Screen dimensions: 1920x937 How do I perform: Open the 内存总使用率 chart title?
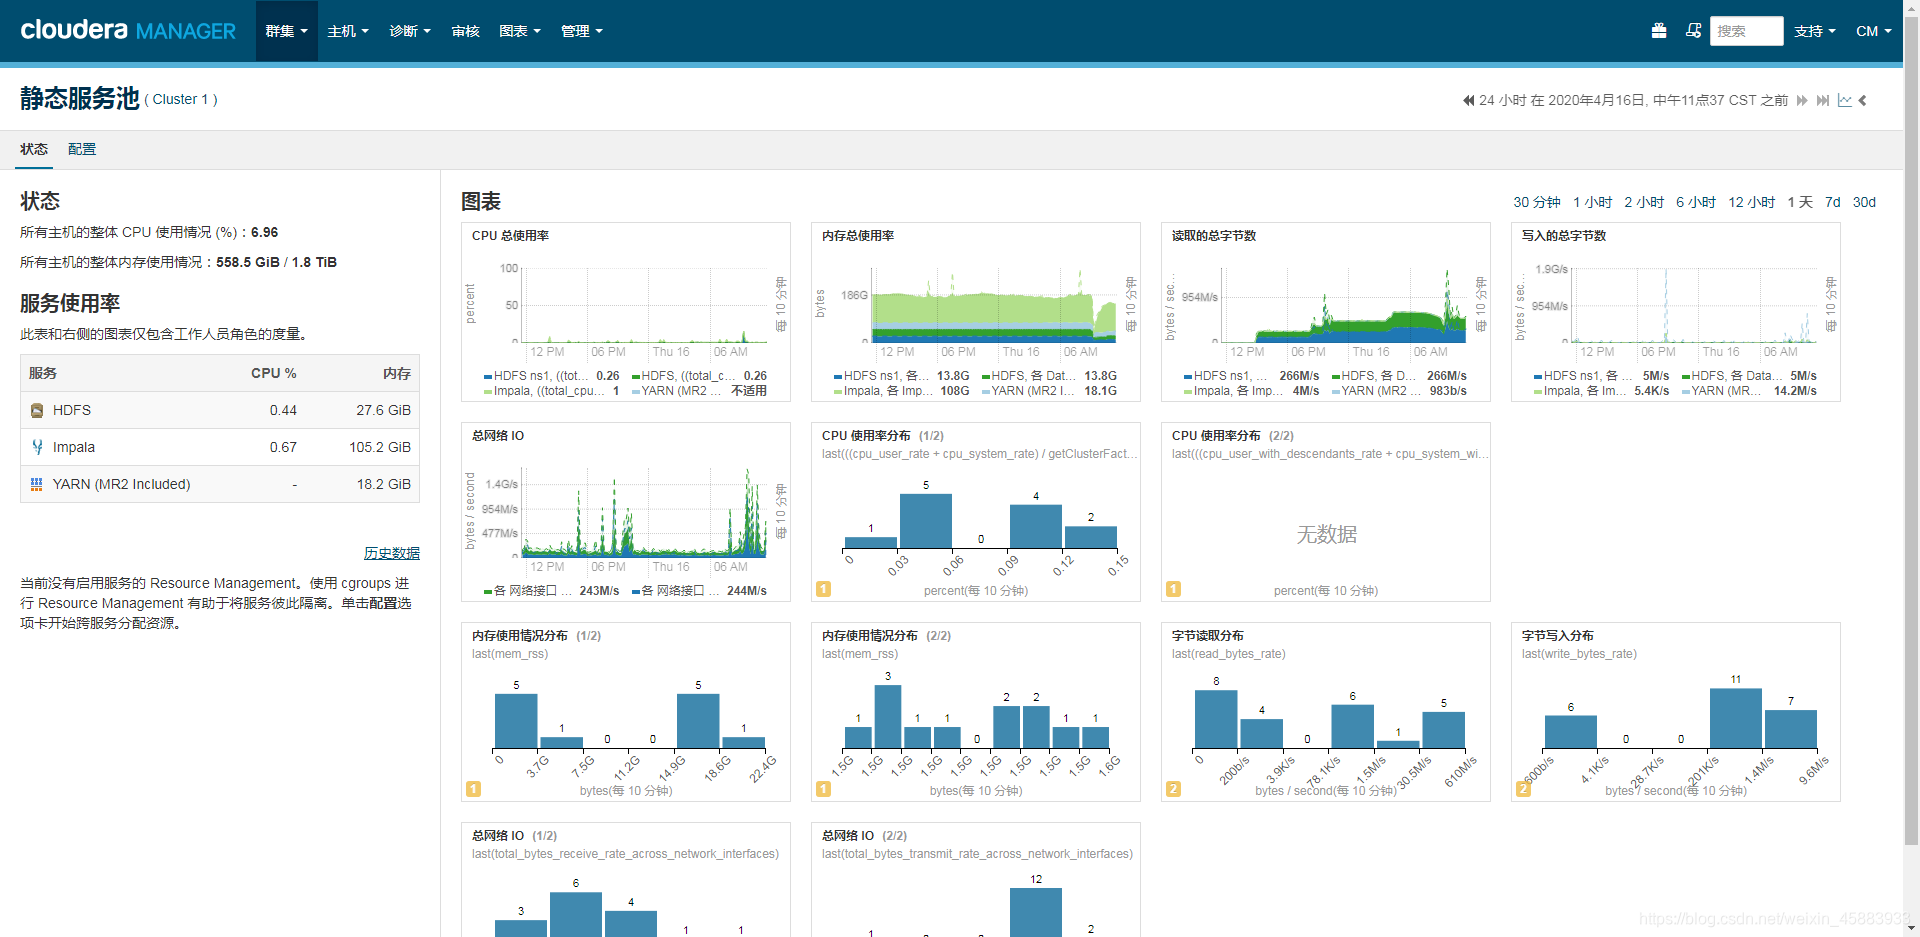click(x=858, y=236)
